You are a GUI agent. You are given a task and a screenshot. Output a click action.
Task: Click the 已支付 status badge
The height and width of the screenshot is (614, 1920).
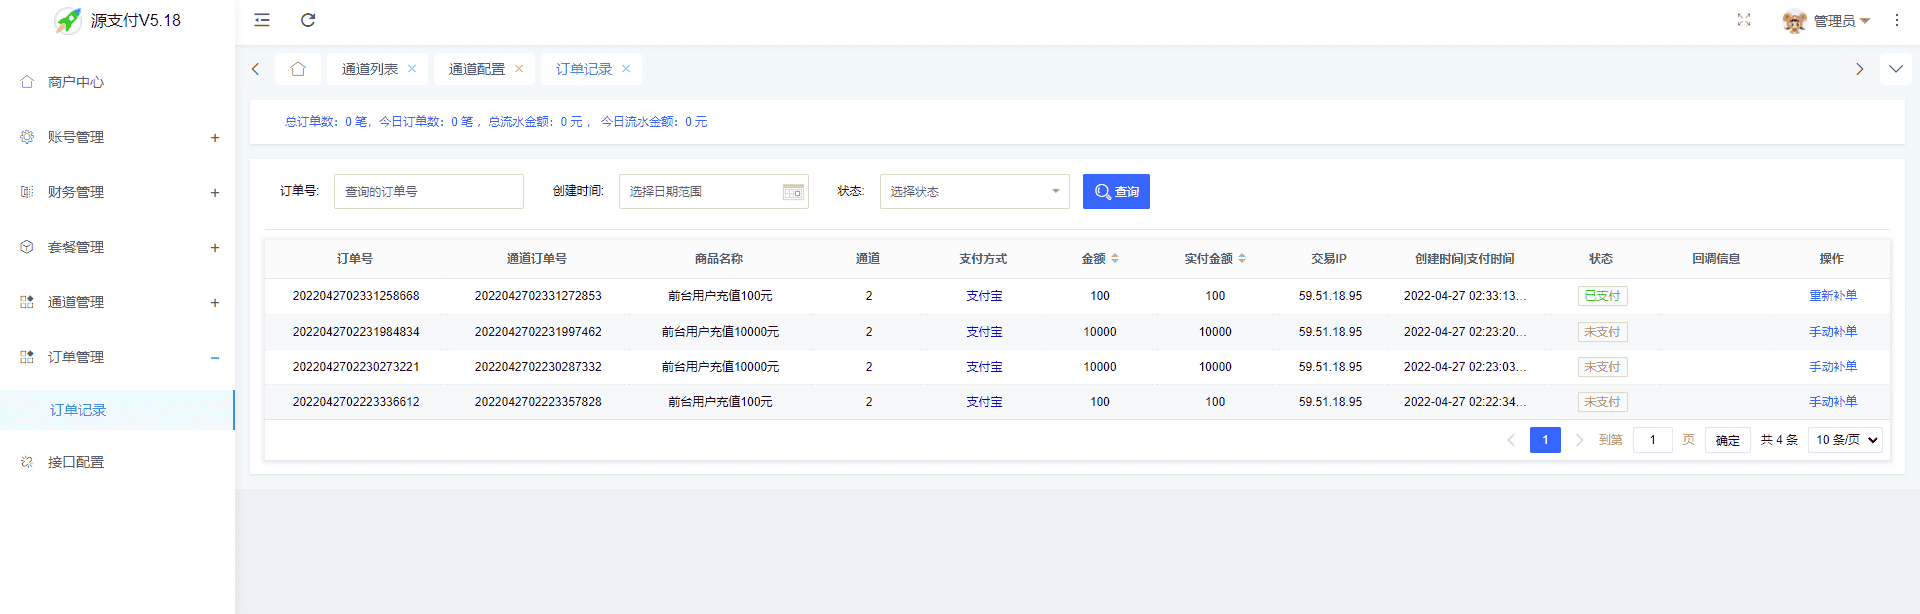click(x=1602, y=296)
